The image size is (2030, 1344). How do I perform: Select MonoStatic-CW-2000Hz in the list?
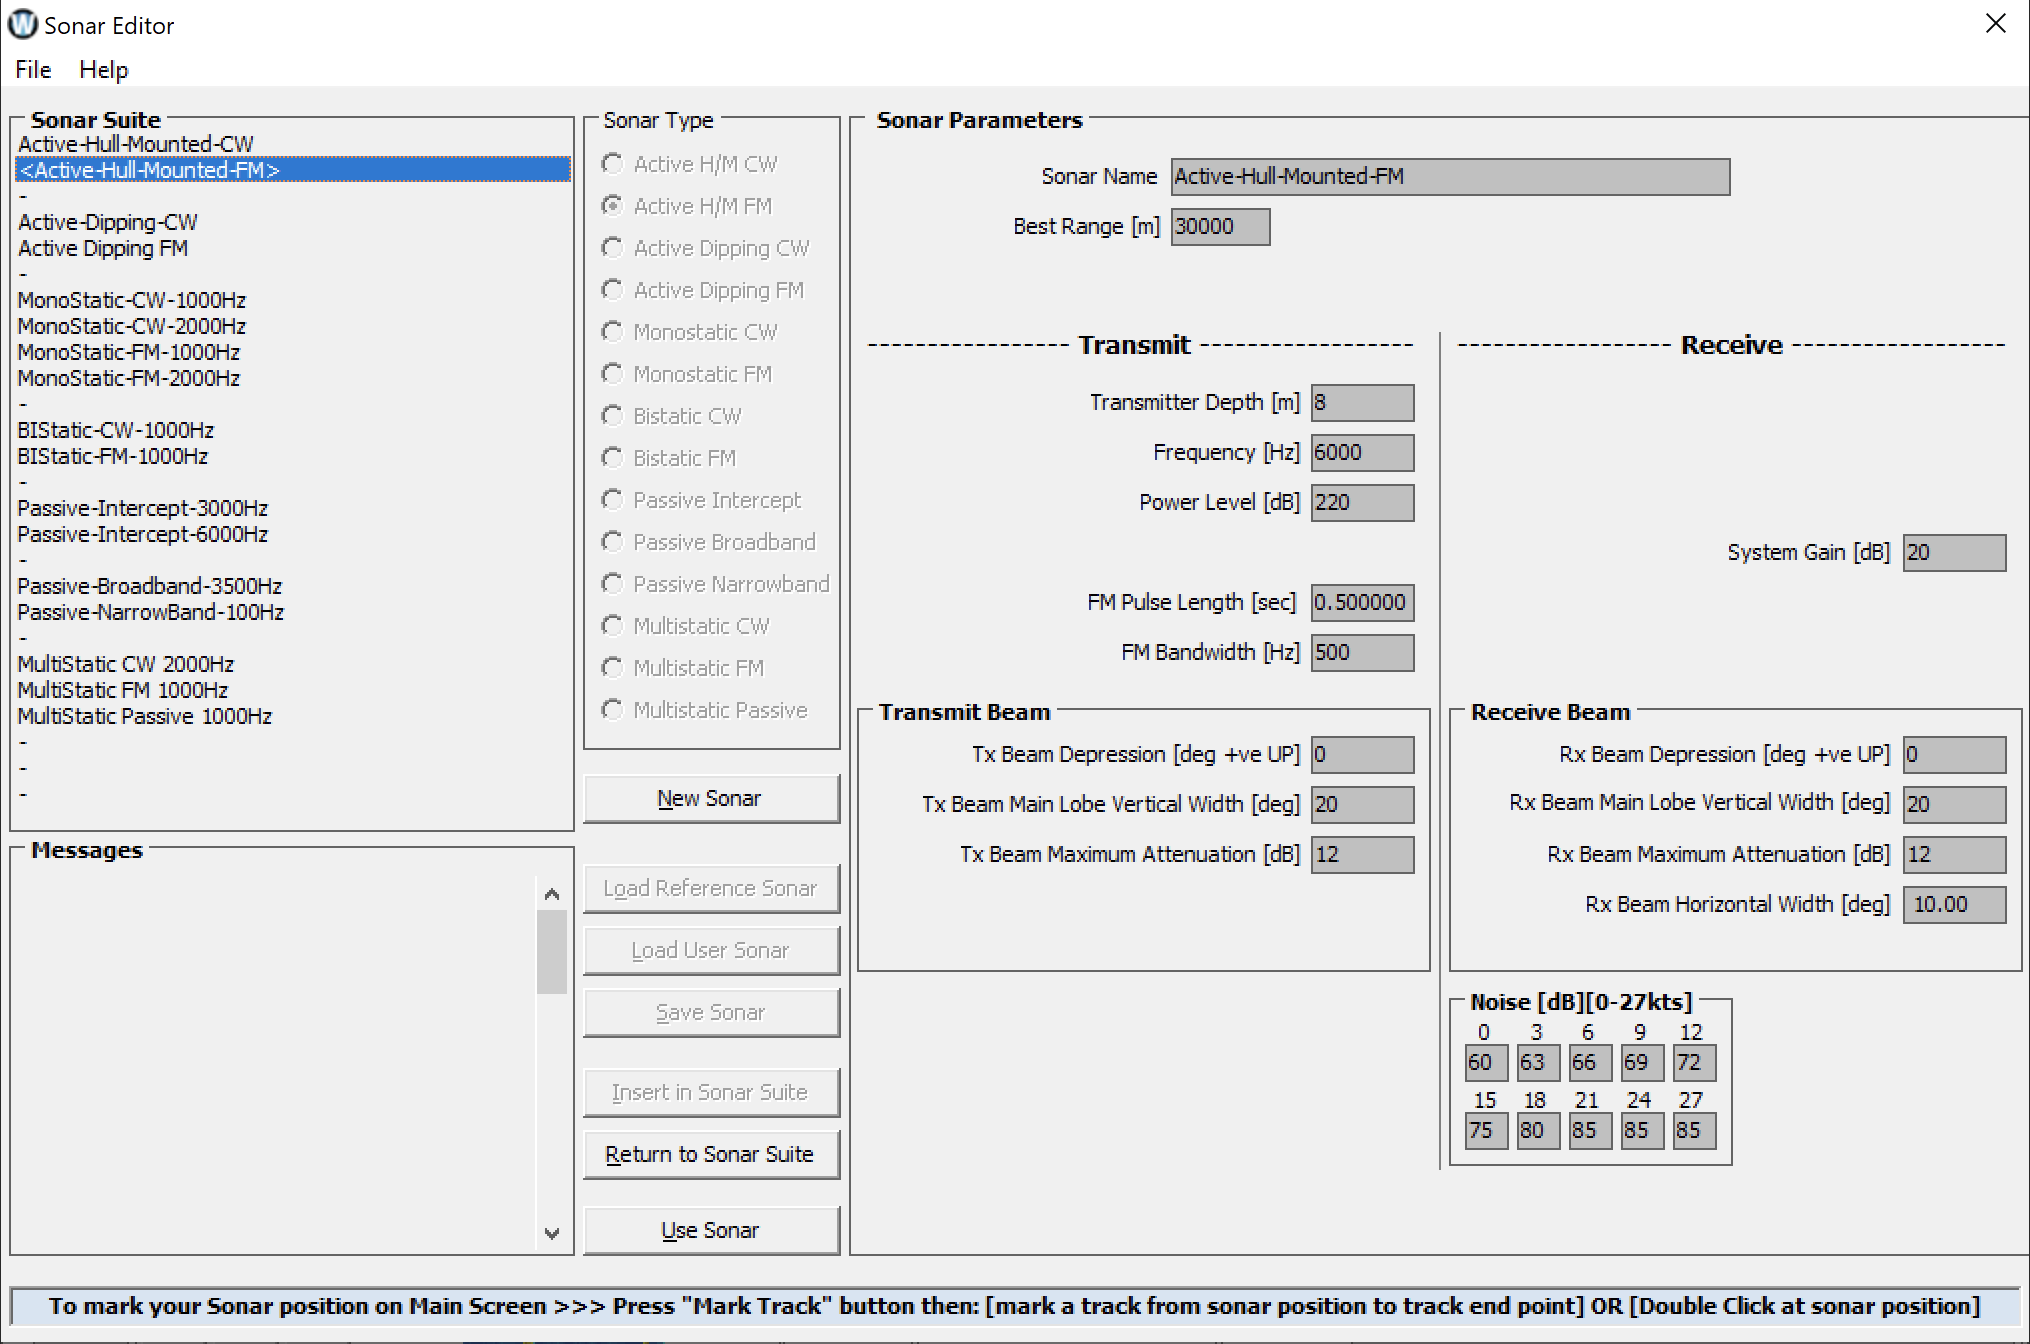(x=292, y=326)
